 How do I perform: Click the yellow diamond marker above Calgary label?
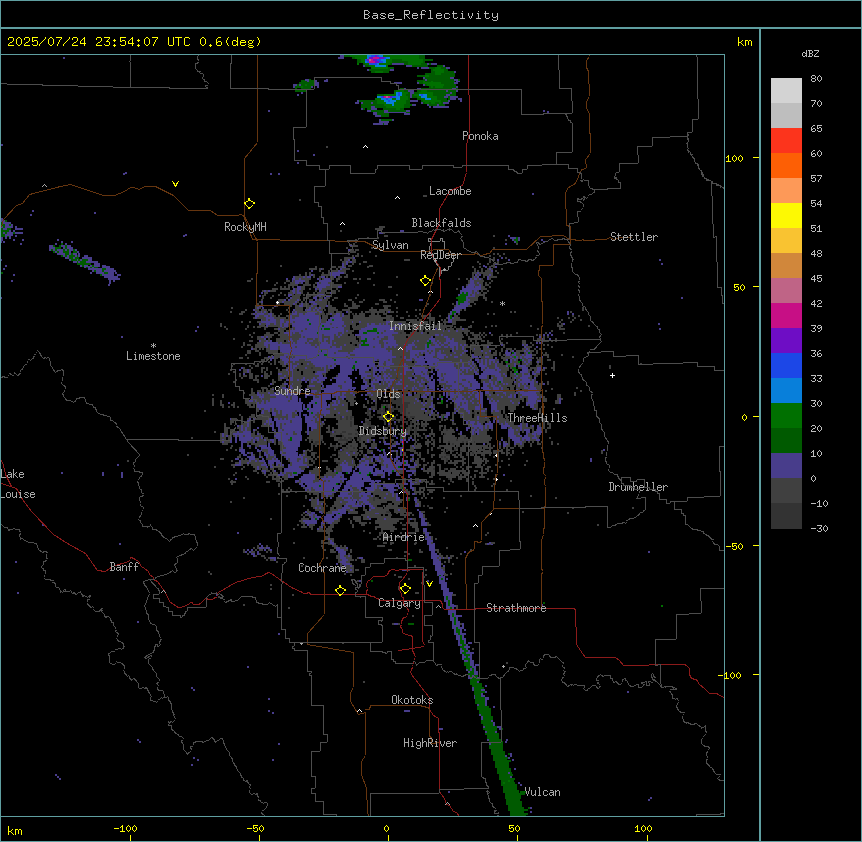click(x=405, y=589)
